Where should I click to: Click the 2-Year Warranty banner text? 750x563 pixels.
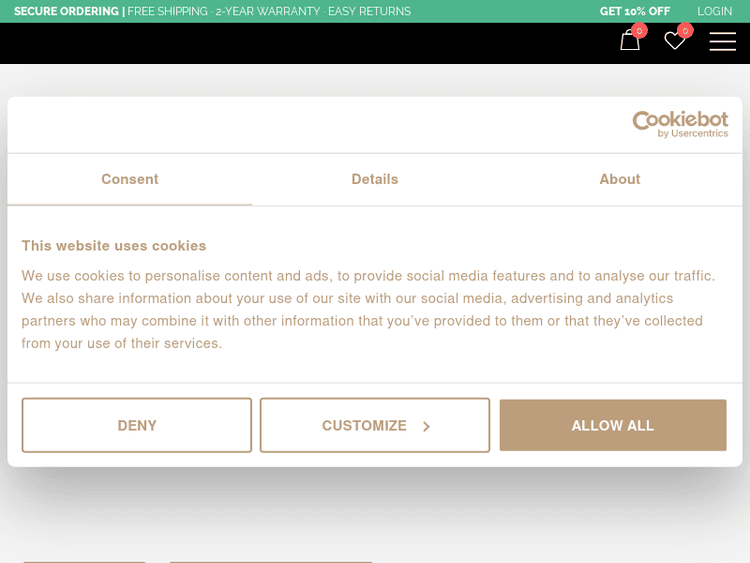click(x=268, y=11)
